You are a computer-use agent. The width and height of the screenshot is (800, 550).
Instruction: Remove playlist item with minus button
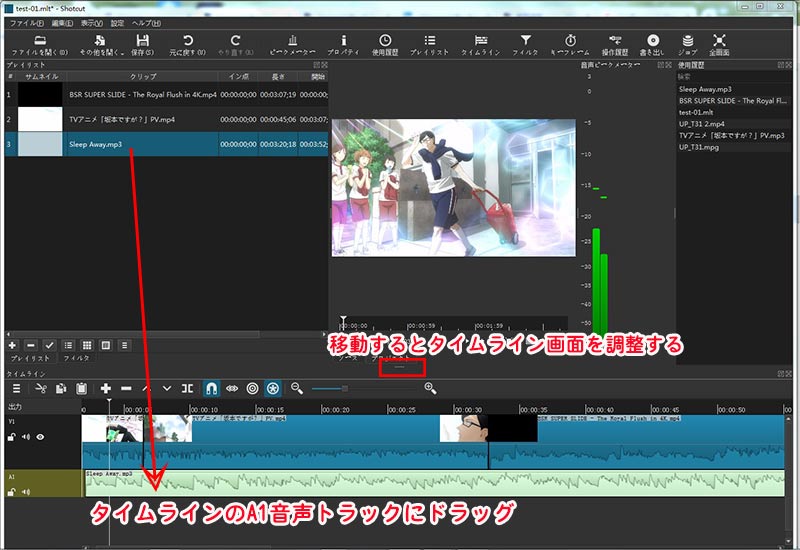click(x=31, y=345)
